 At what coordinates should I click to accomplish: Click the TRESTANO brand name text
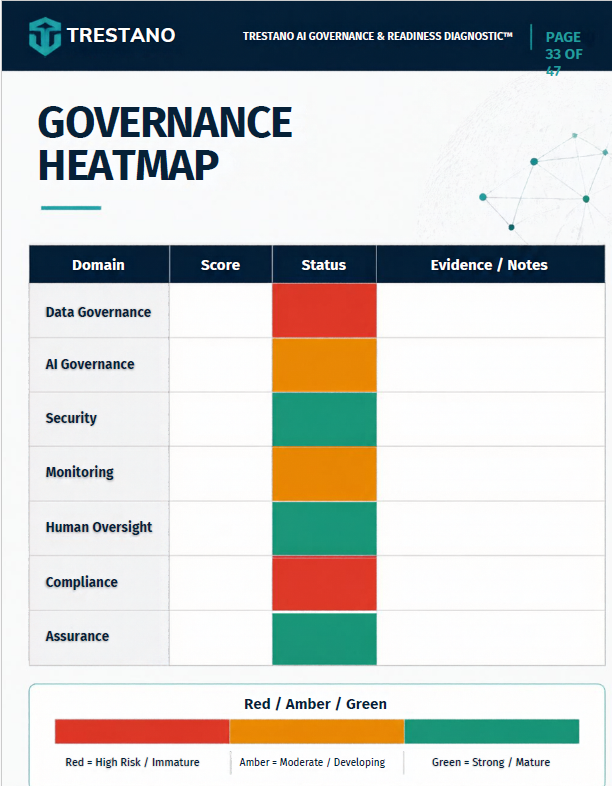tap(121, 35)
